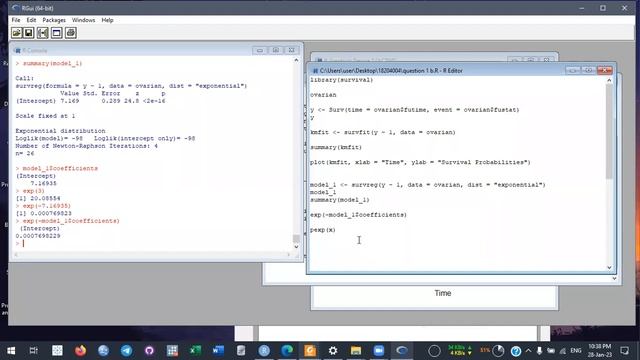
Task: Open the Help menu
Action: [107, 20]
